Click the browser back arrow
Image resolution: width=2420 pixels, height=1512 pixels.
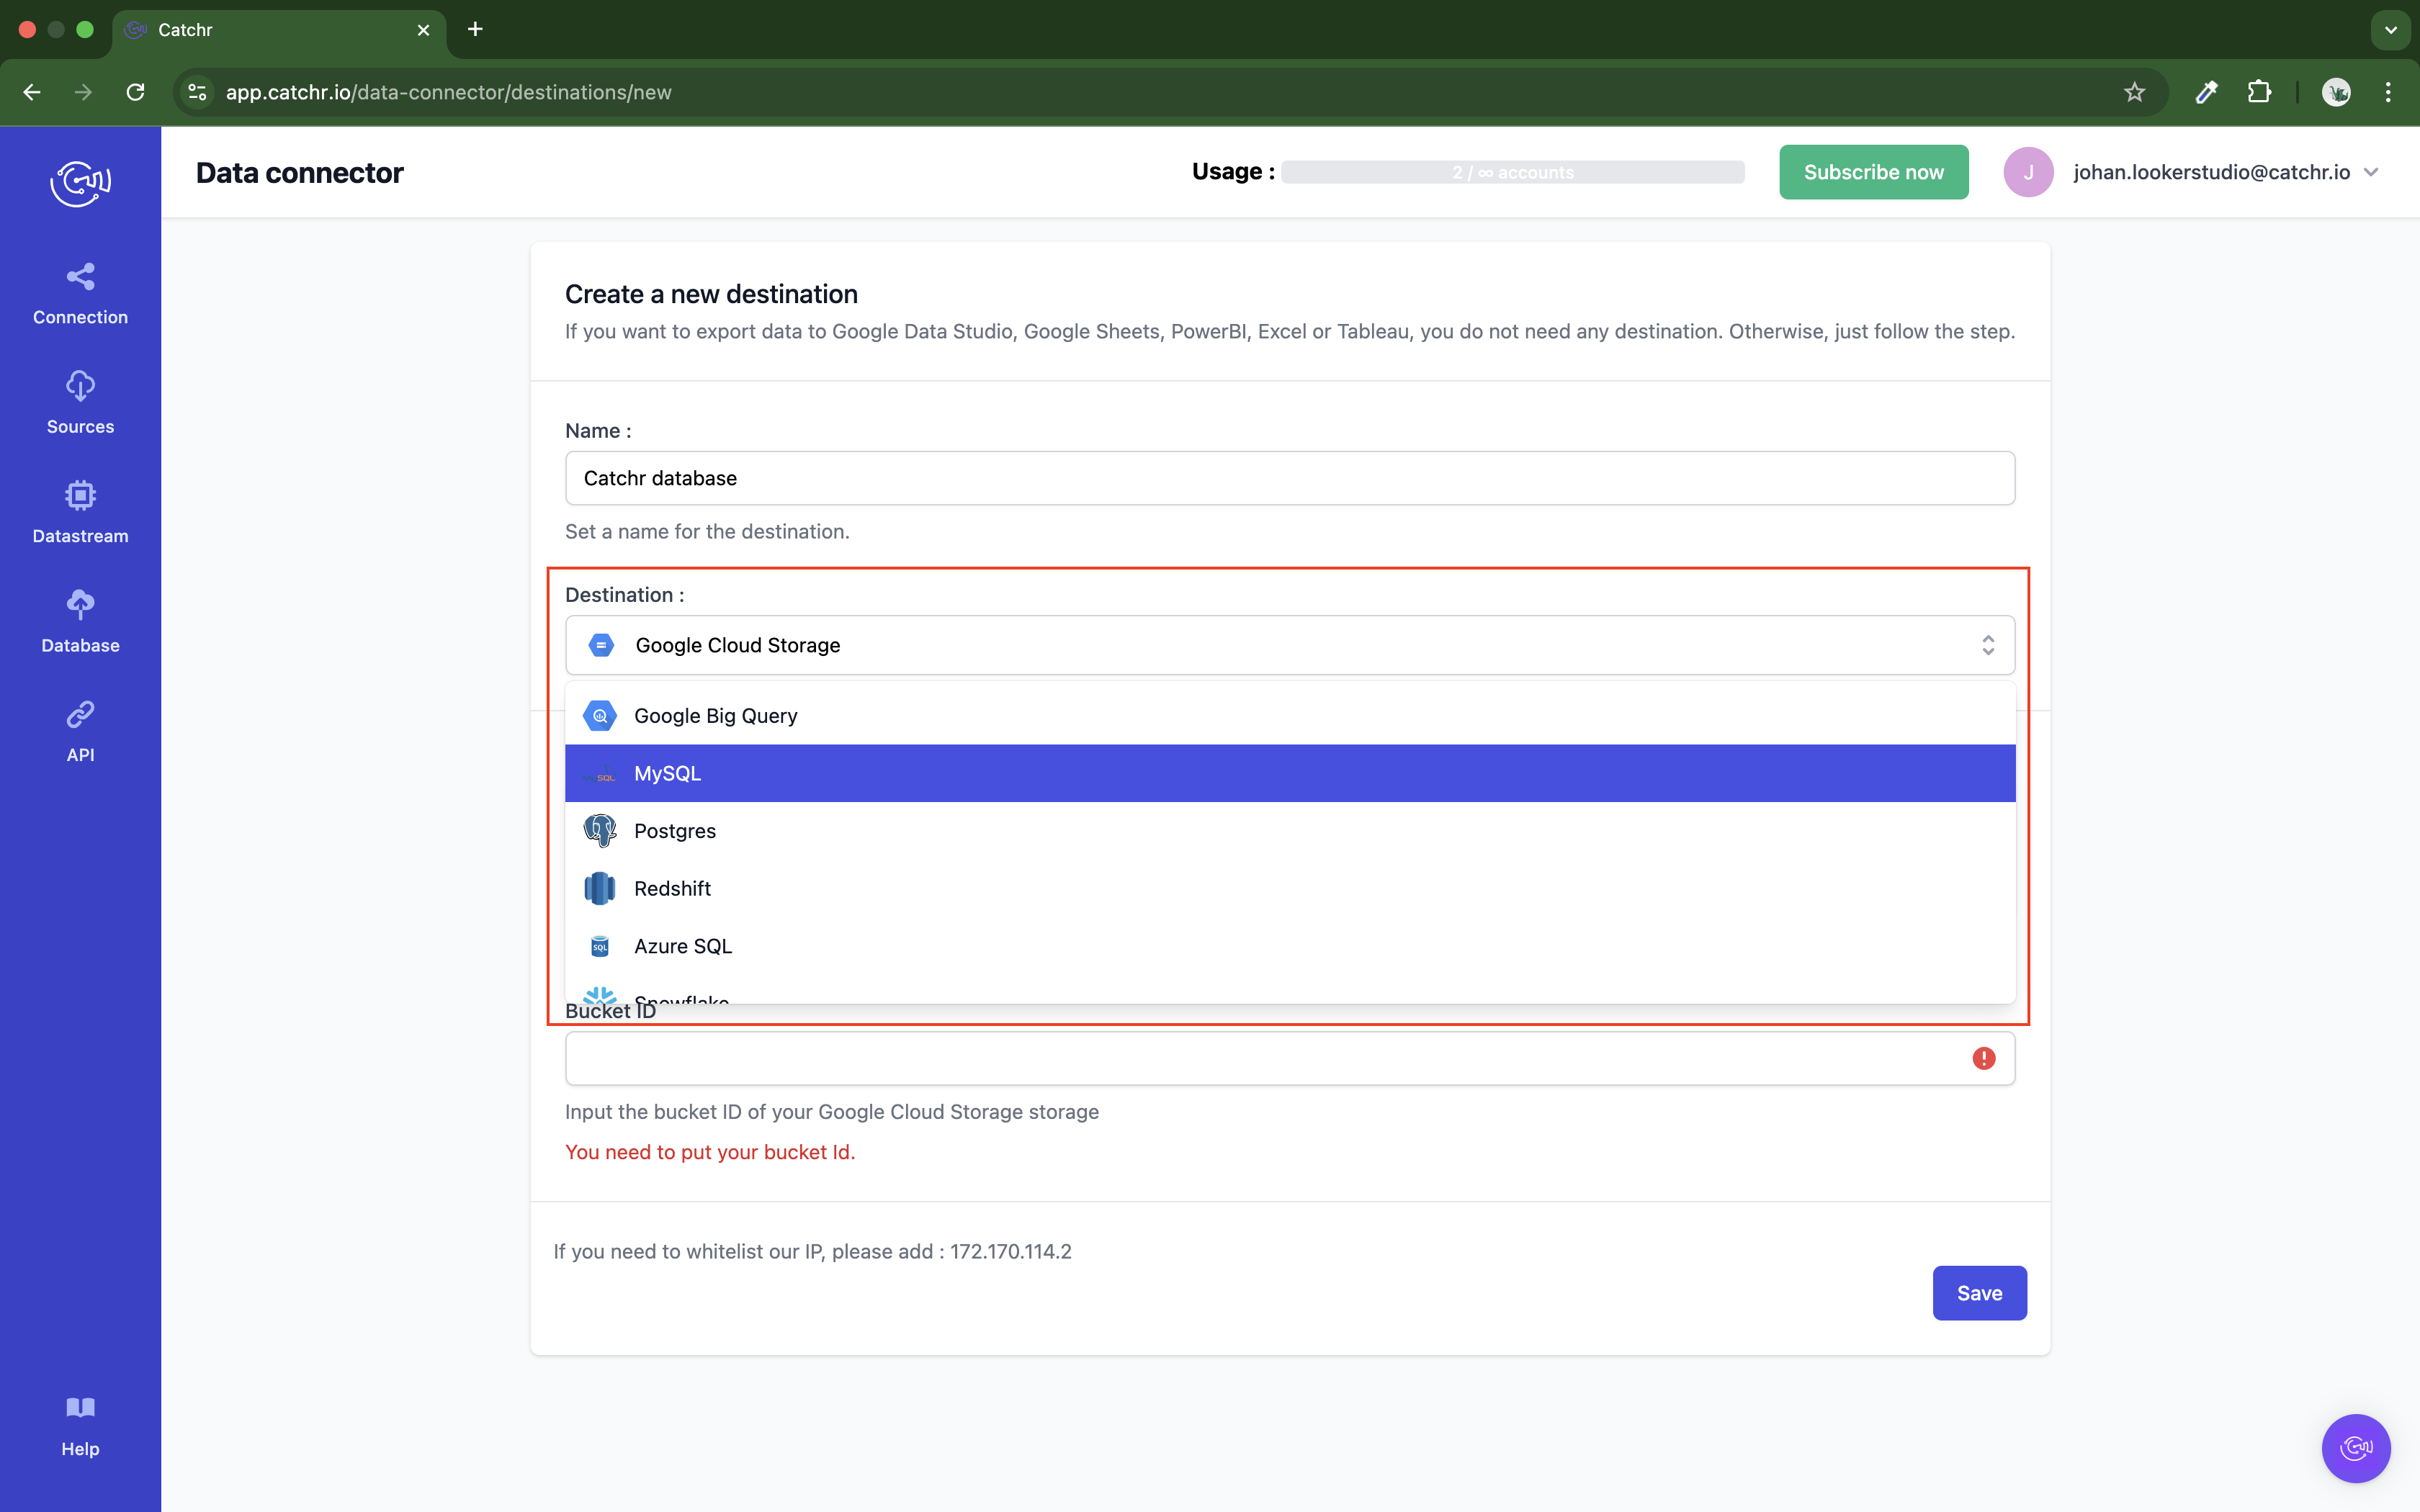tap(32, 92)
